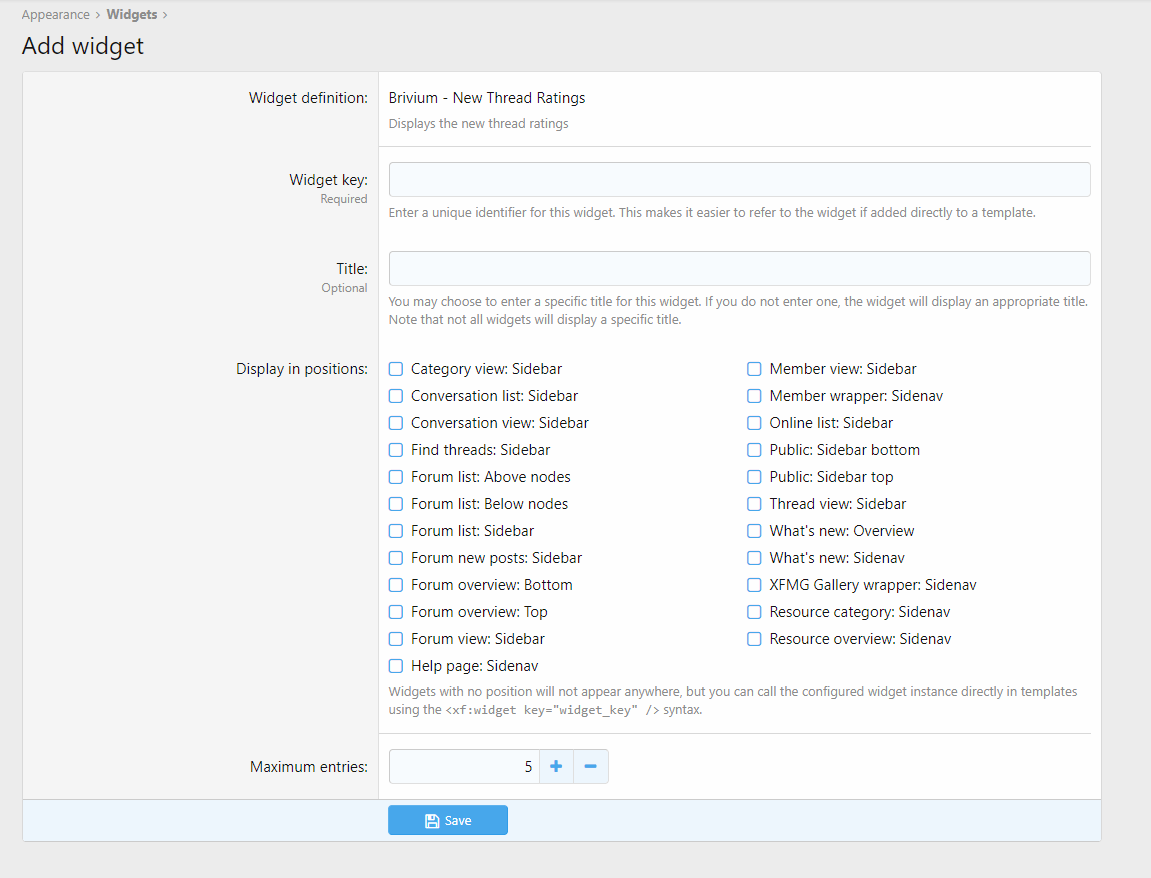Enable Category view: Sidebar checkbox

(x=396, y=369)
